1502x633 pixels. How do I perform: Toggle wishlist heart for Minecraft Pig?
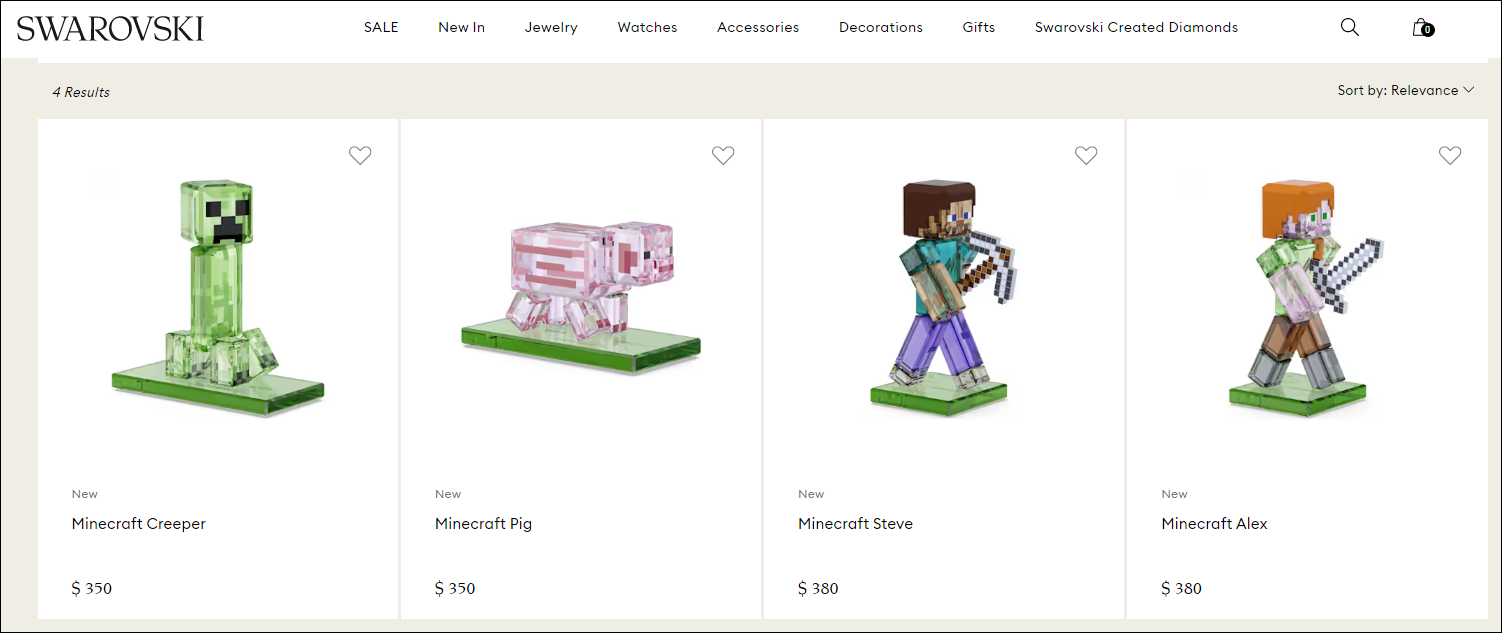(723, 155)
